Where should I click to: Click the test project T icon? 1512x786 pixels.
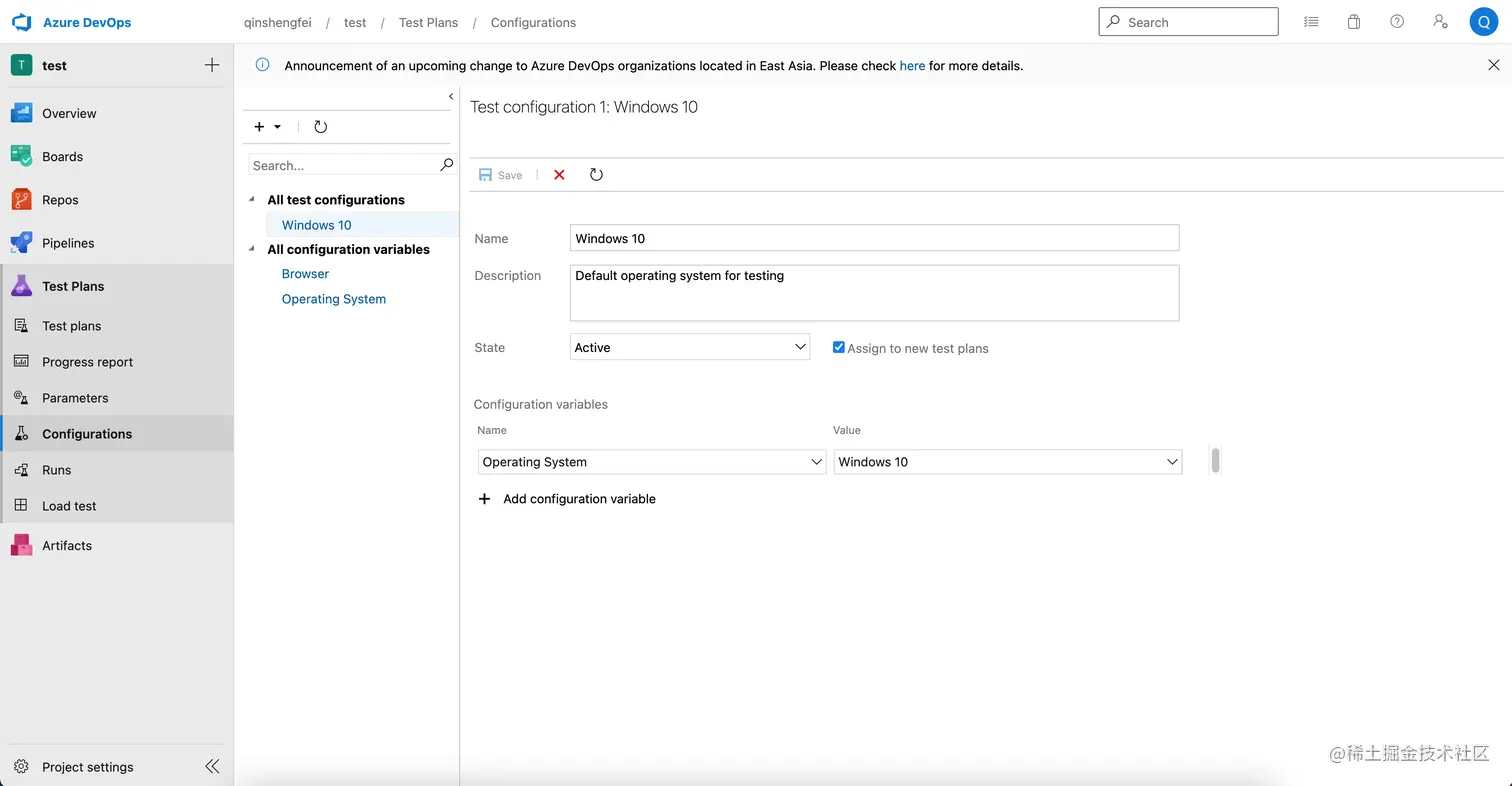(21, 65)
